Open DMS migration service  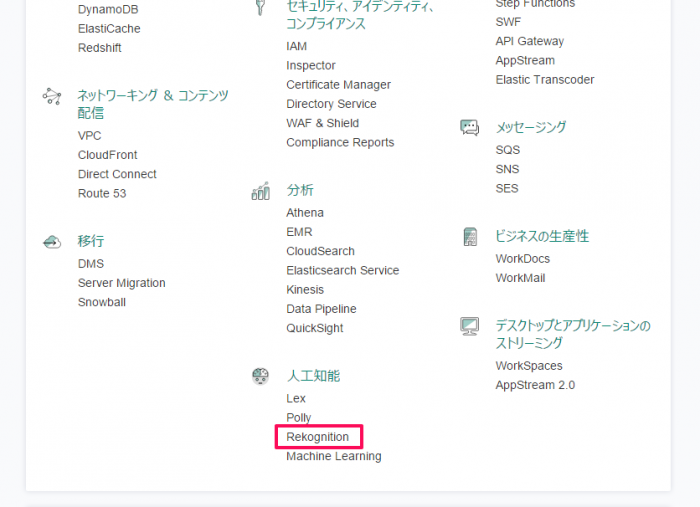[x=91, y=264]
